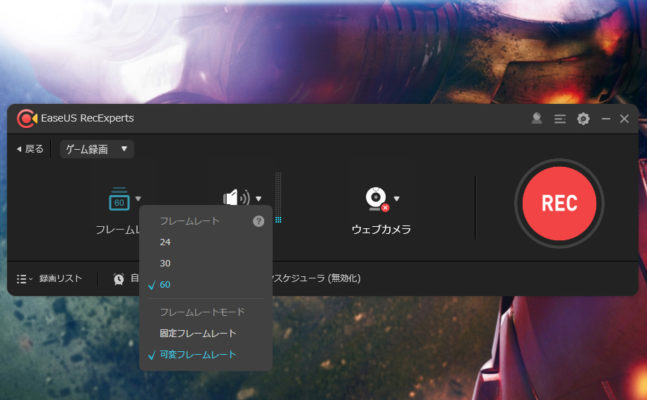Viewport: 647px width, 400px height.
Task: Open the settings gear icon
Action: (x=583, y=119)
